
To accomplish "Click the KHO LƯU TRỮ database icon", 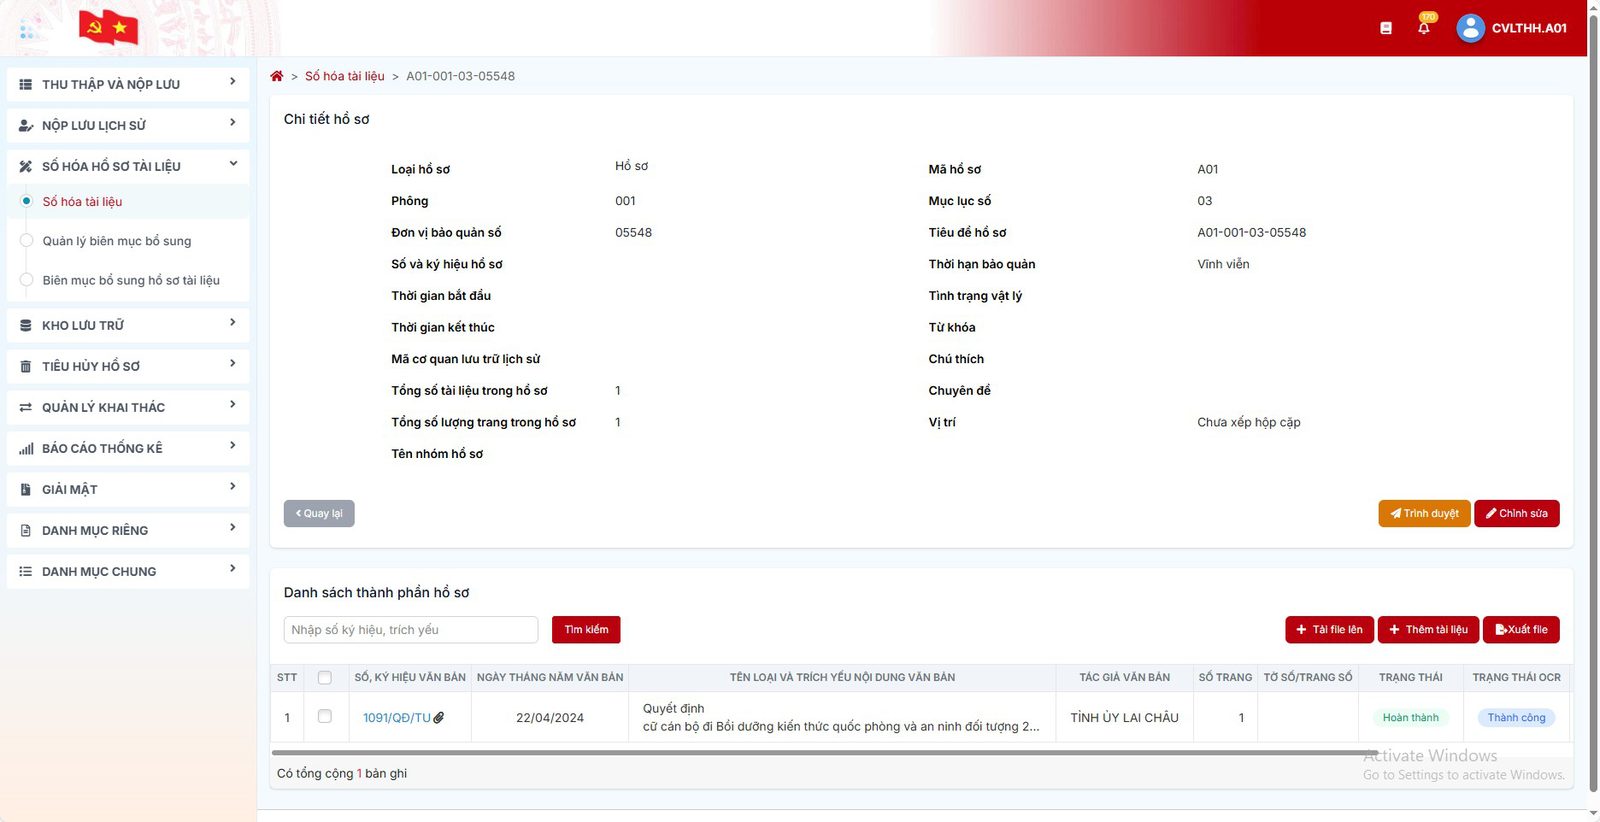I will 26,326.
